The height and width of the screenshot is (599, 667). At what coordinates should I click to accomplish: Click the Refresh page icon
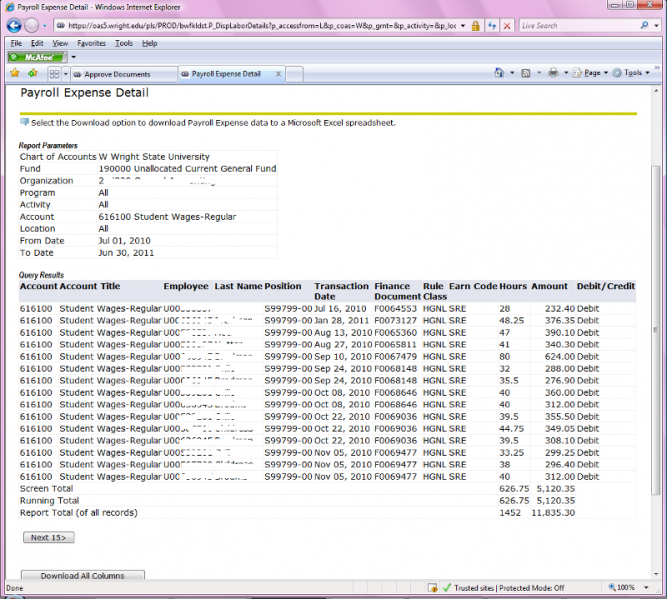pyautogui.click(x=492, y=26)
